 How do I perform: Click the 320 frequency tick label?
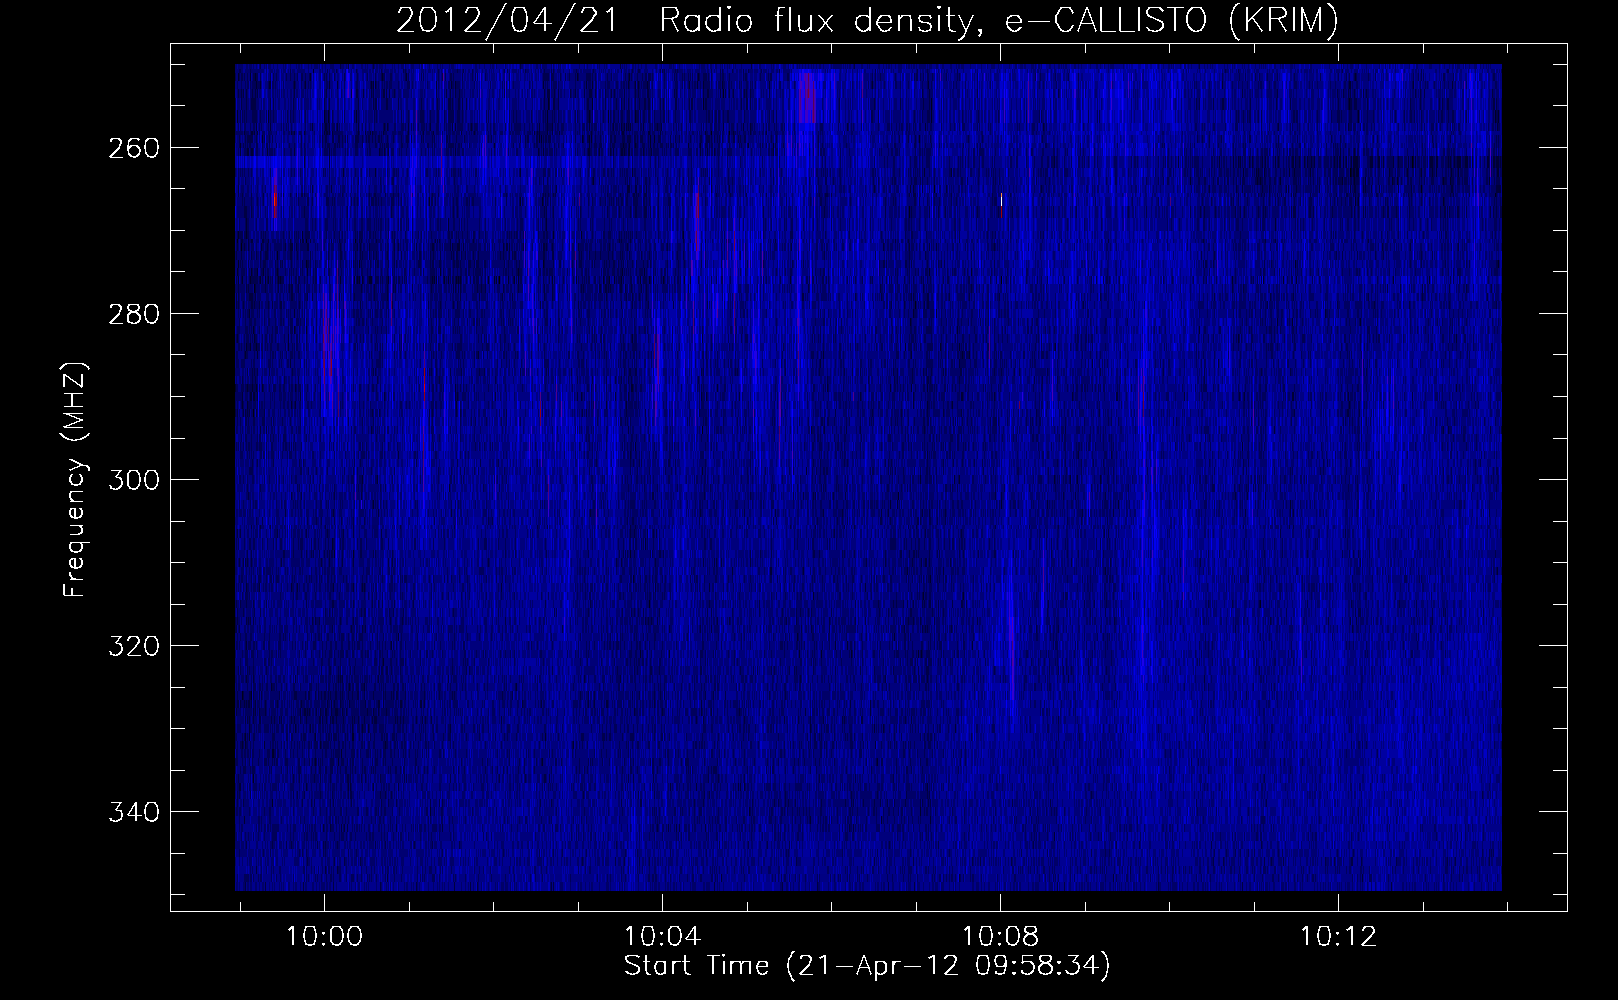[x=132, y=646]
